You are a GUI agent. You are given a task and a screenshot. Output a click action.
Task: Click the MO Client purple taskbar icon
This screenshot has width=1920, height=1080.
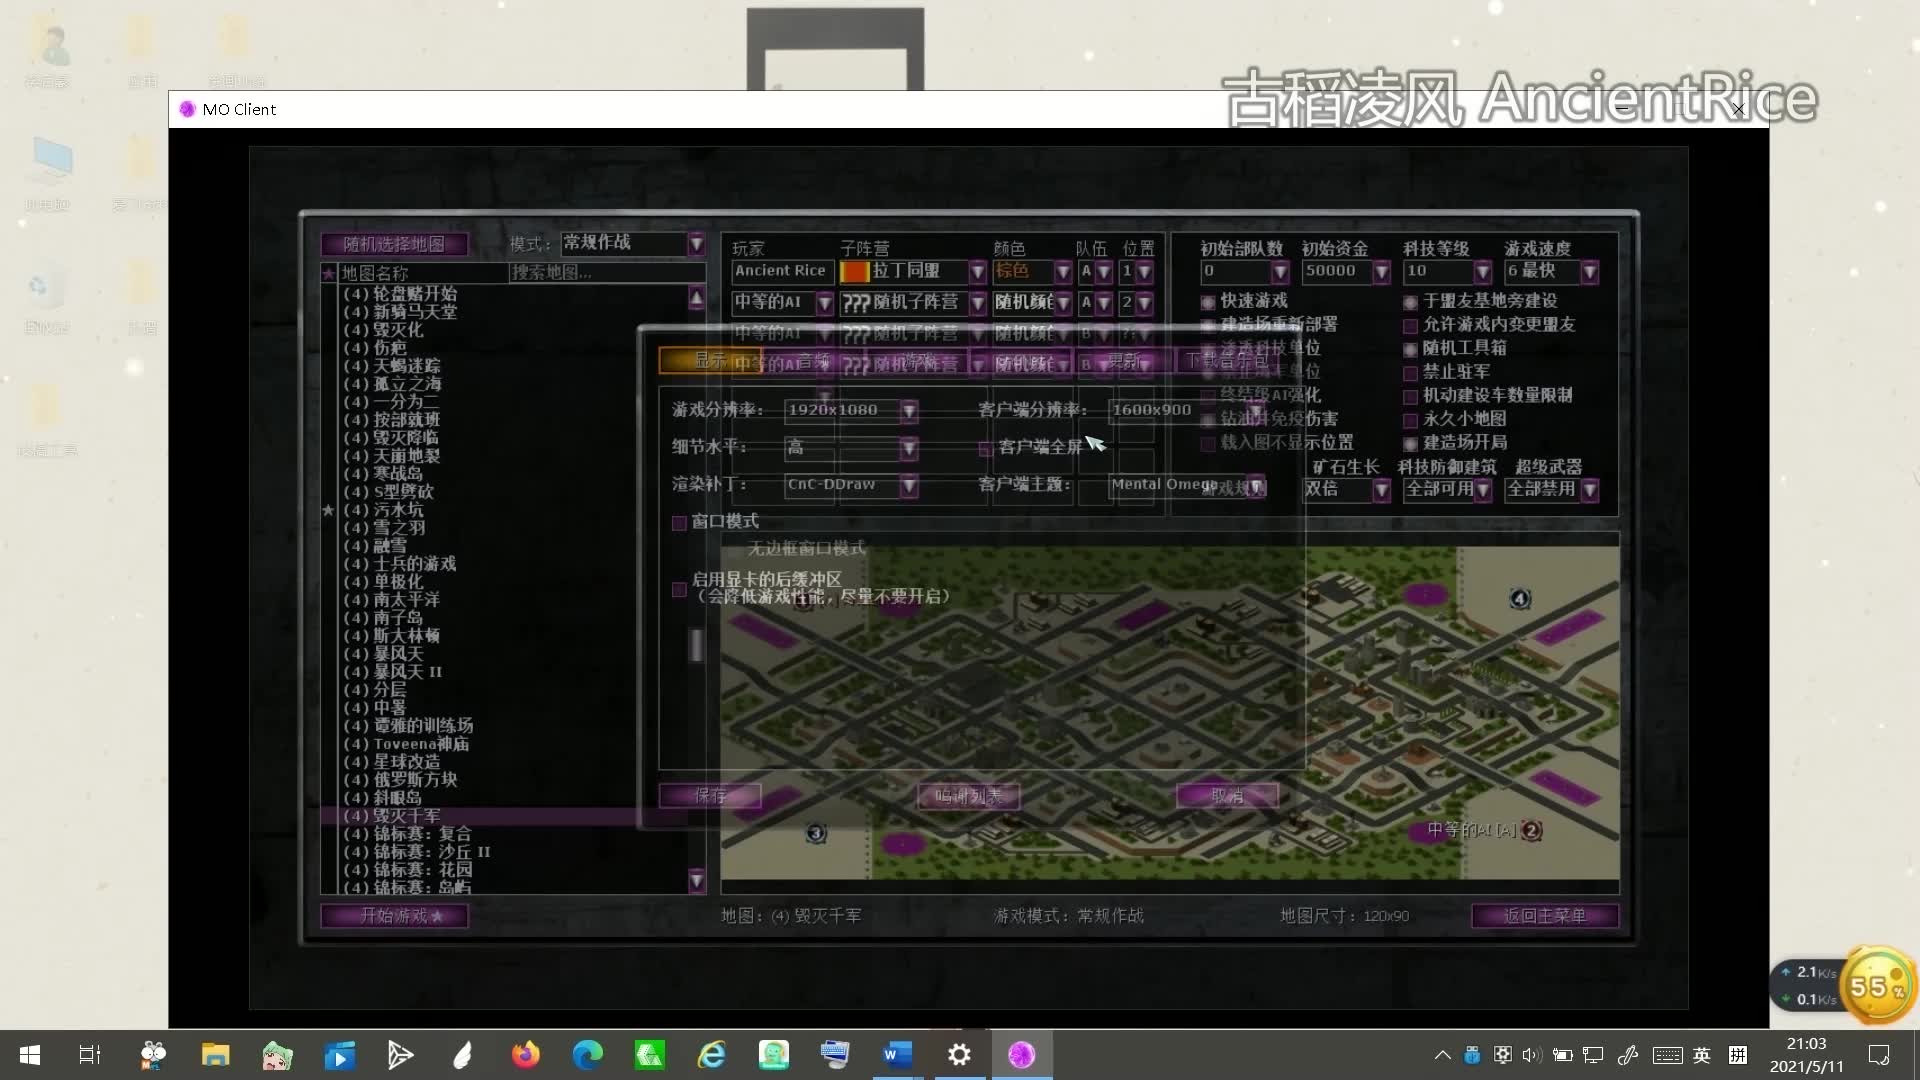[x=1021, y=1055]
